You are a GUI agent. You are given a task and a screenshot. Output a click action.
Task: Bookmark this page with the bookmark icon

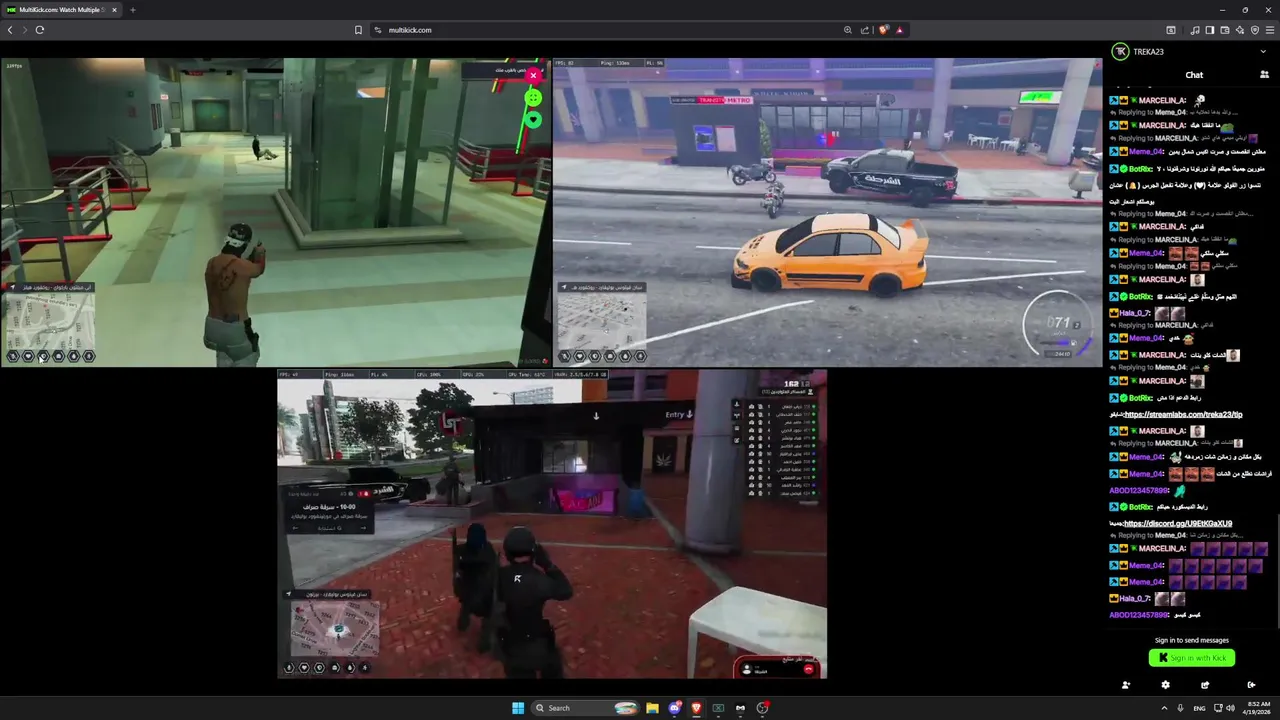[x=358, y=30]
